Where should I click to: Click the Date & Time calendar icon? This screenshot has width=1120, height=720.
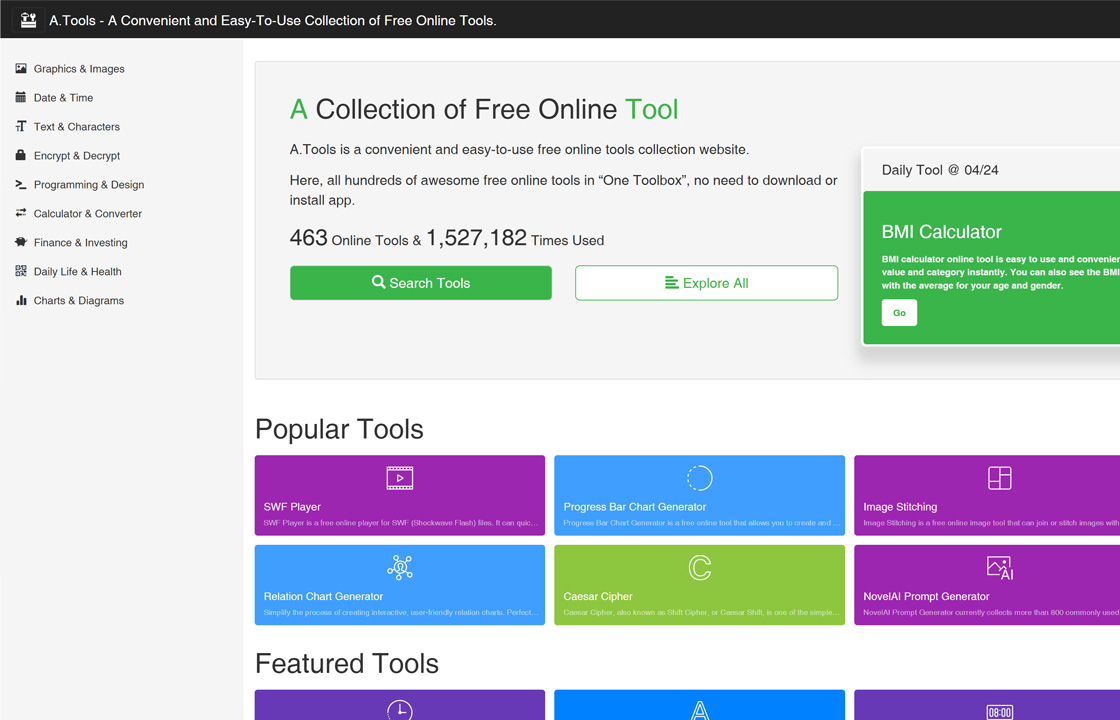click(21, 97)
